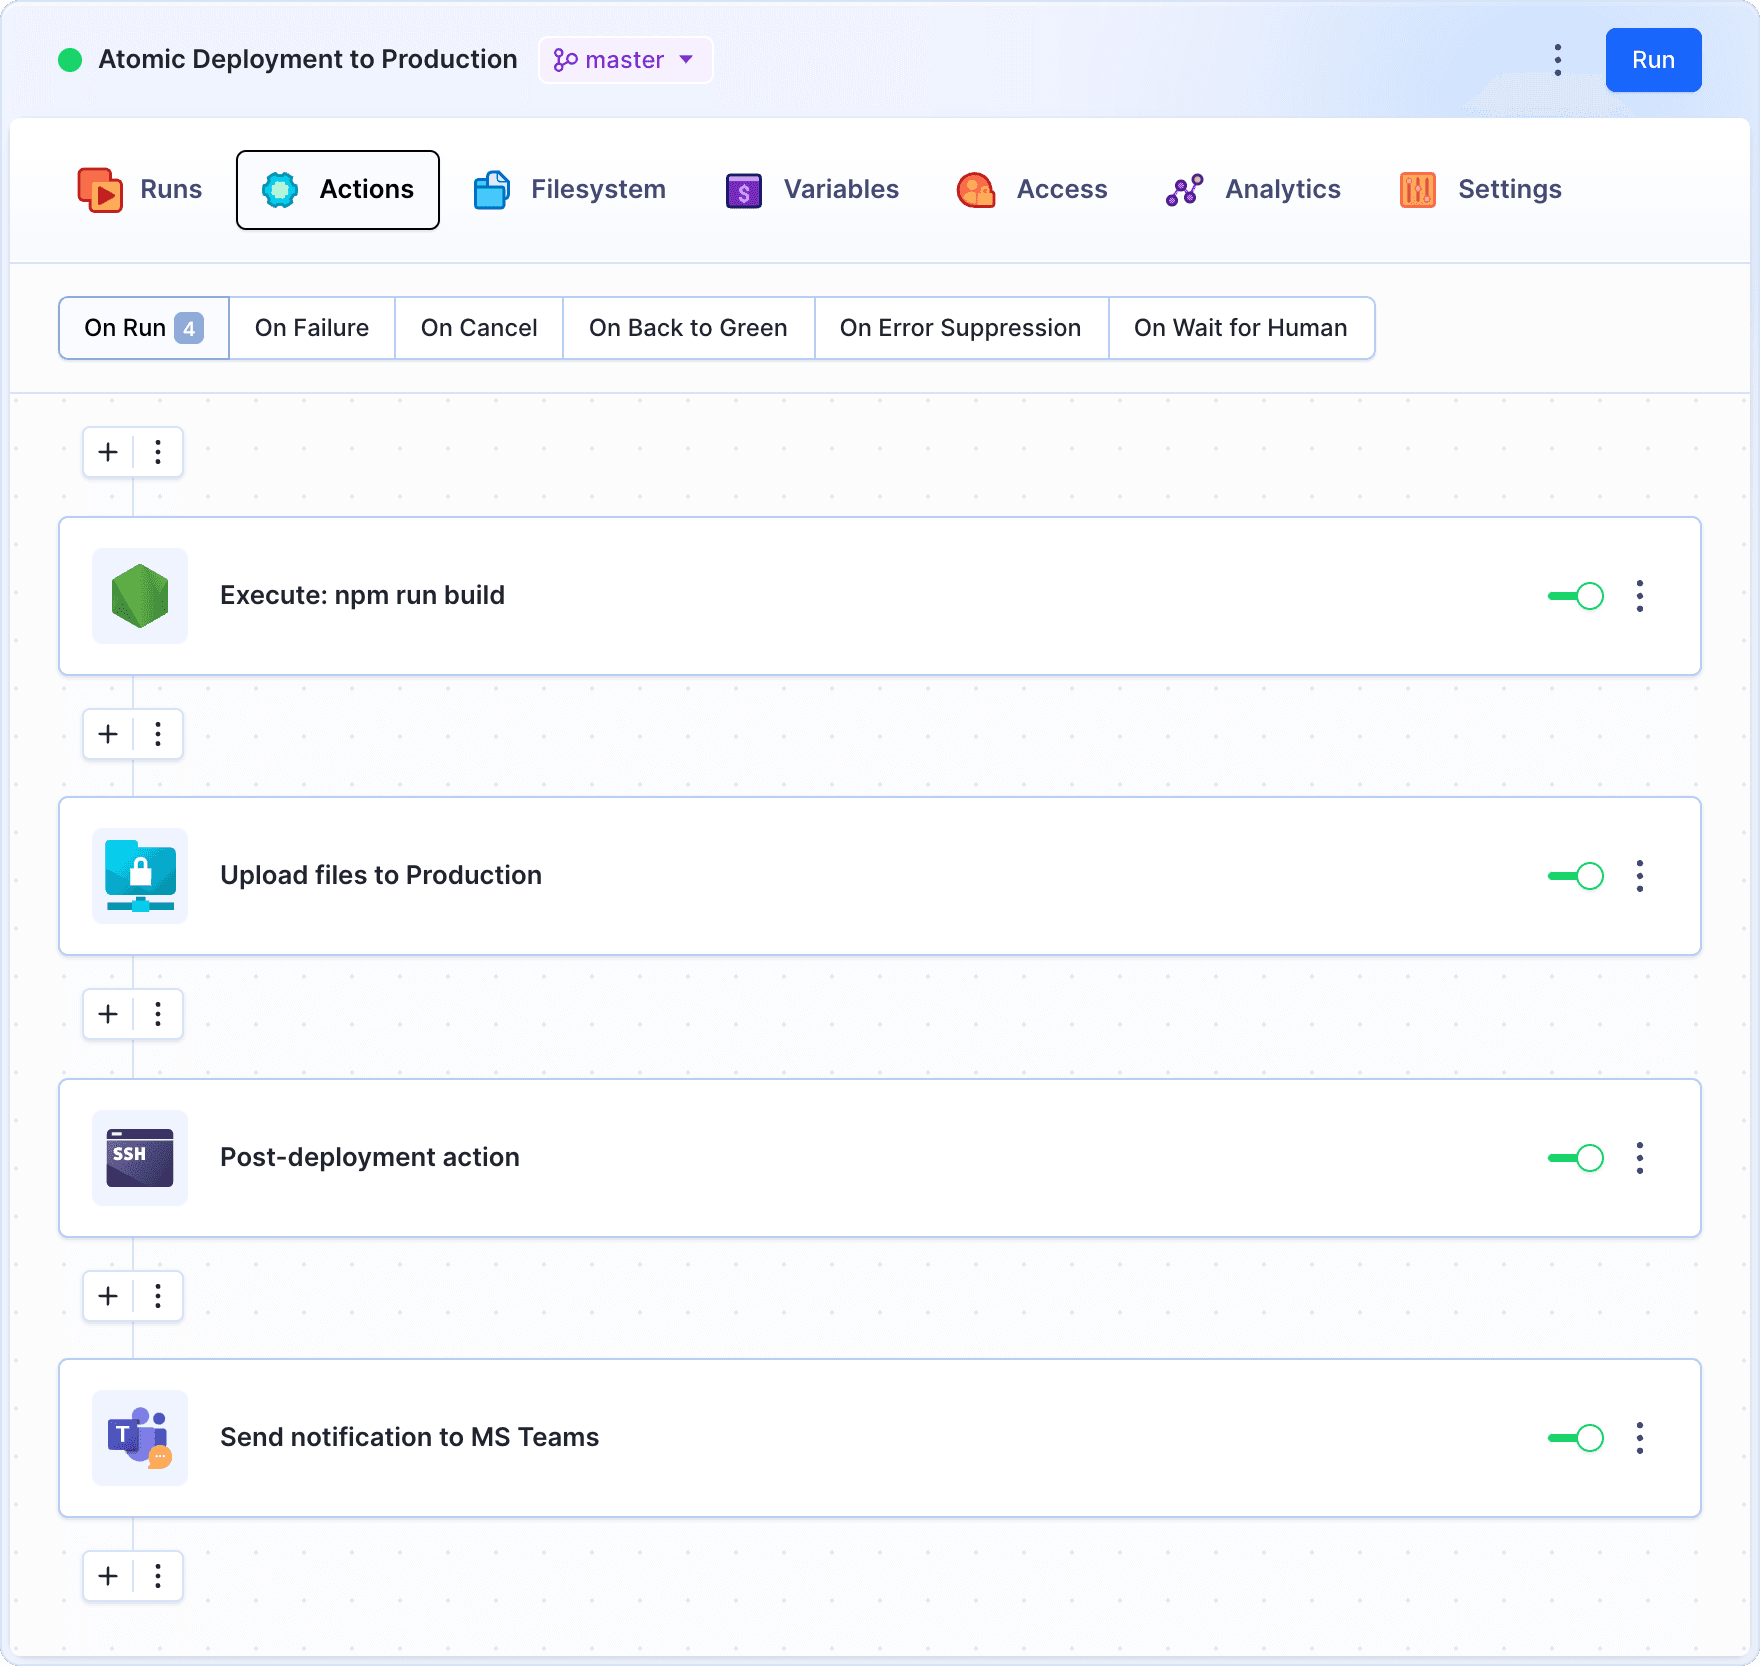This screenshot has width=1760, height=1666.
Task: Disable the Execute npm run build action
Action: [x=1576, y=596]
